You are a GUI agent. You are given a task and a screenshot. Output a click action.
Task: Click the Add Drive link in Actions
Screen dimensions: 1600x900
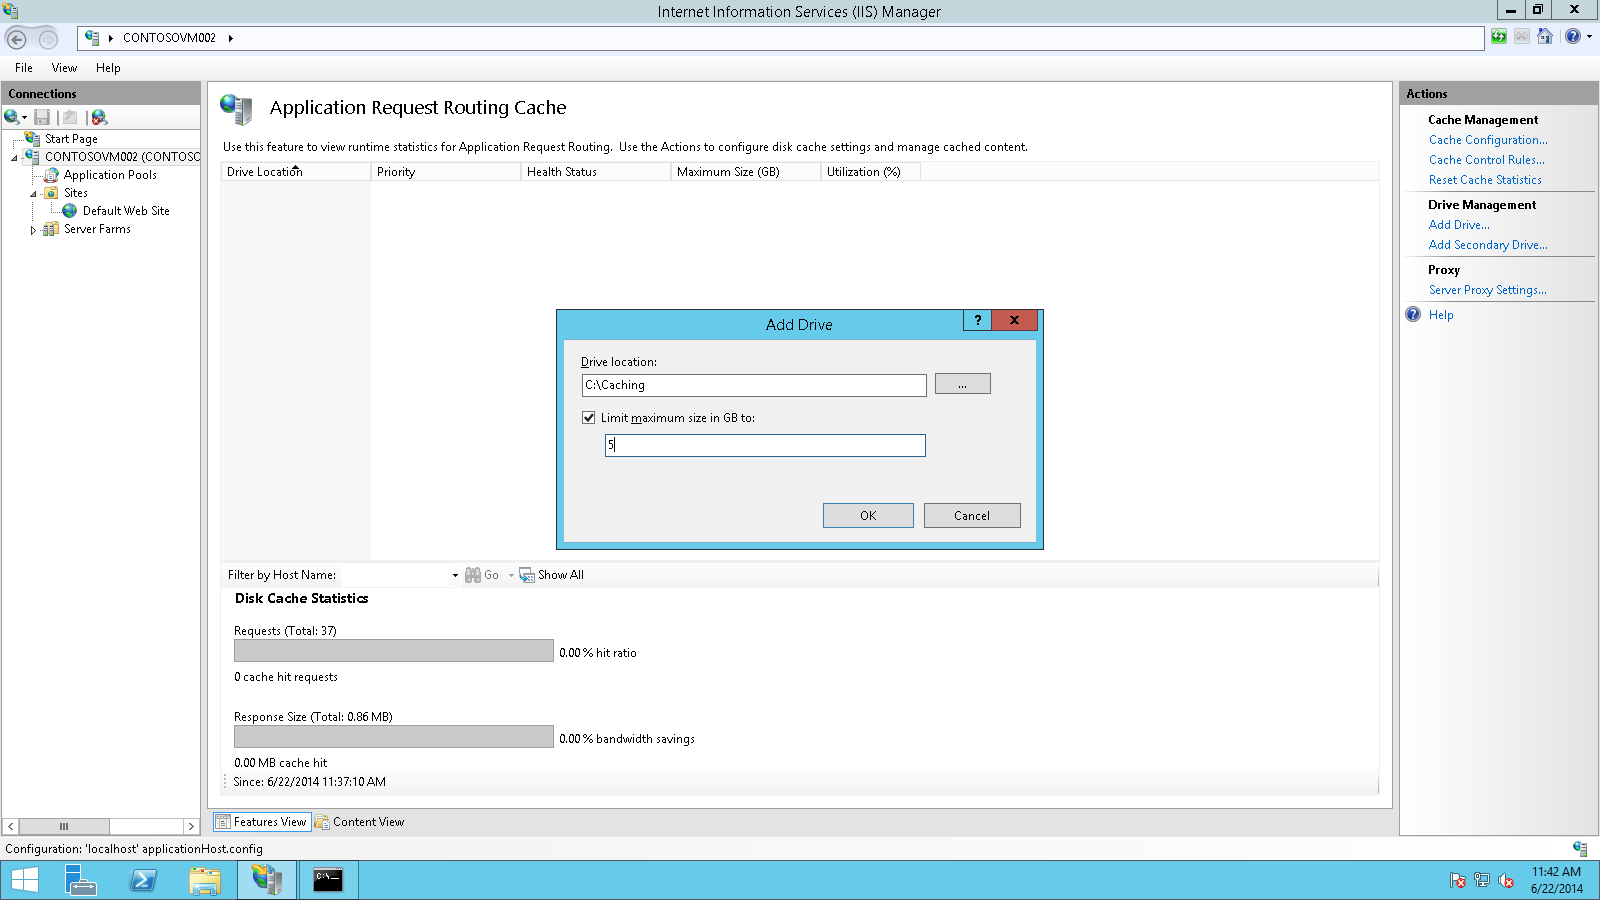(x=1459, y=225)
